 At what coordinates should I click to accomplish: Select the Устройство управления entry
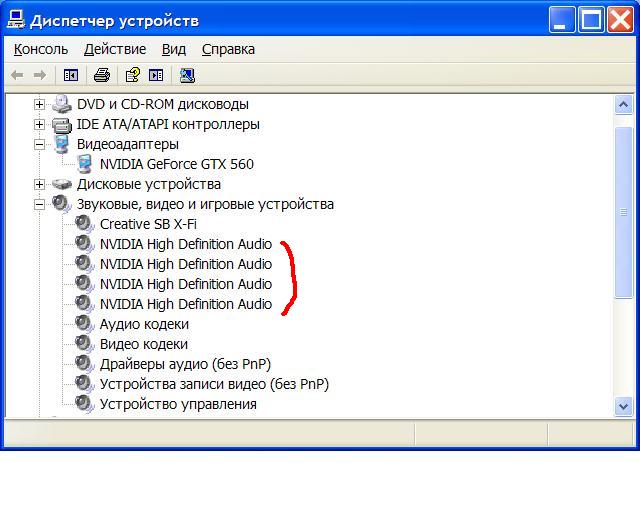[x=178, y=404]
